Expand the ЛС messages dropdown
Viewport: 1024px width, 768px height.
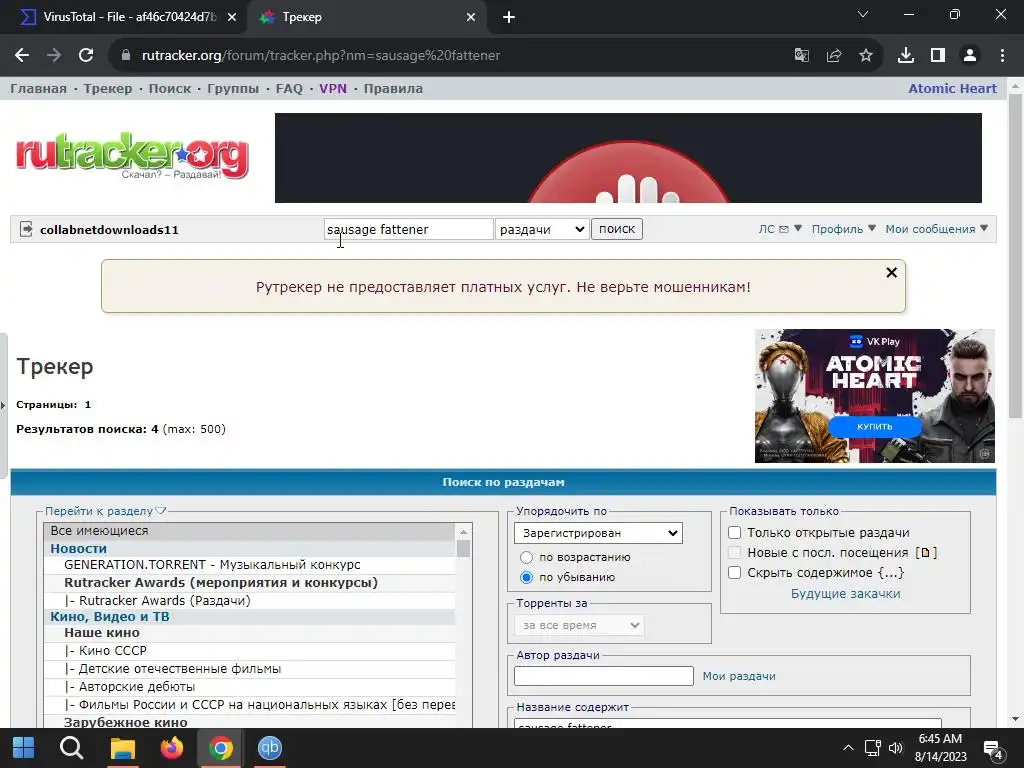pyautogui.click(x=780, y=229)
